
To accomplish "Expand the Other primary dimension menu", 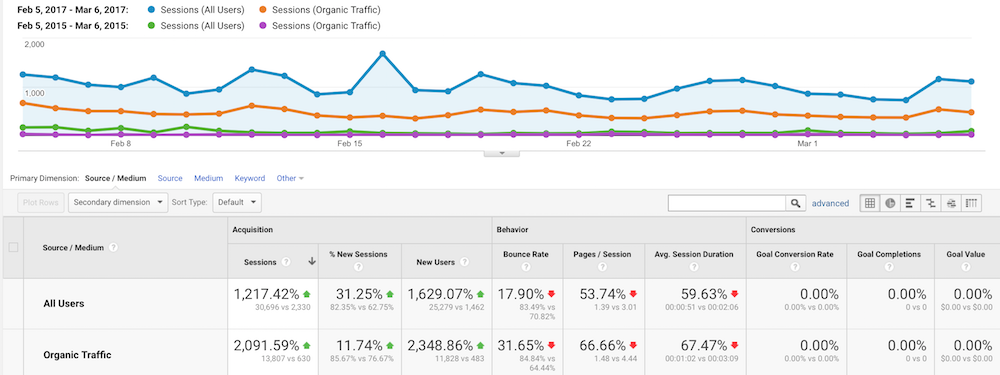I will [290, 179].
